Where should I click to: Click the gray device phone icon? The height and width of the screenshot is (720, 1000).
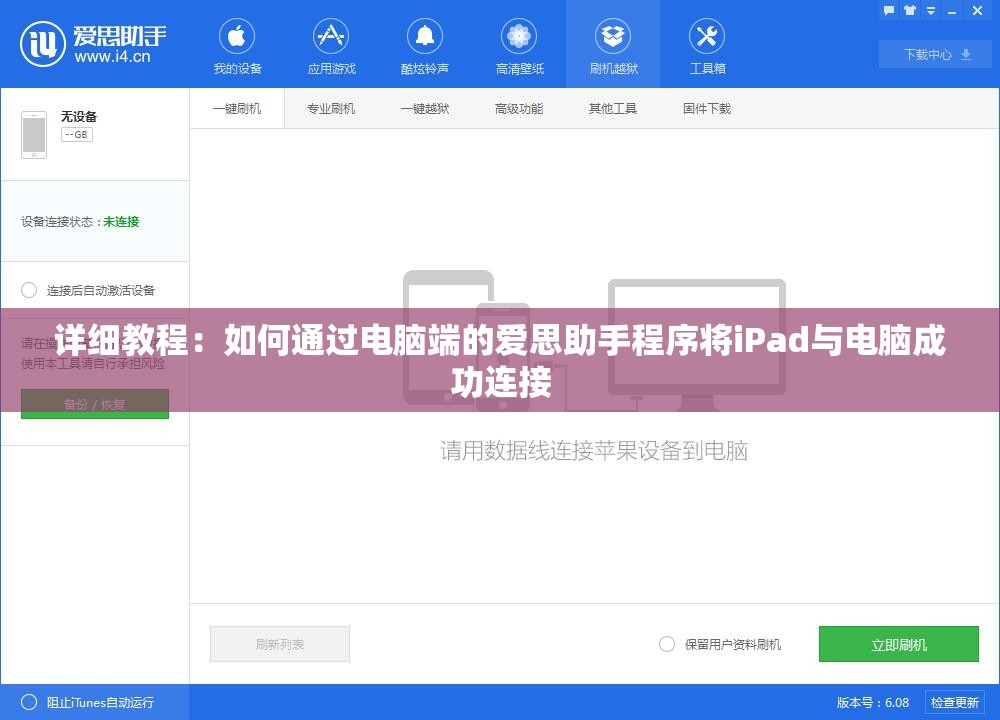[x=34, y=135]
